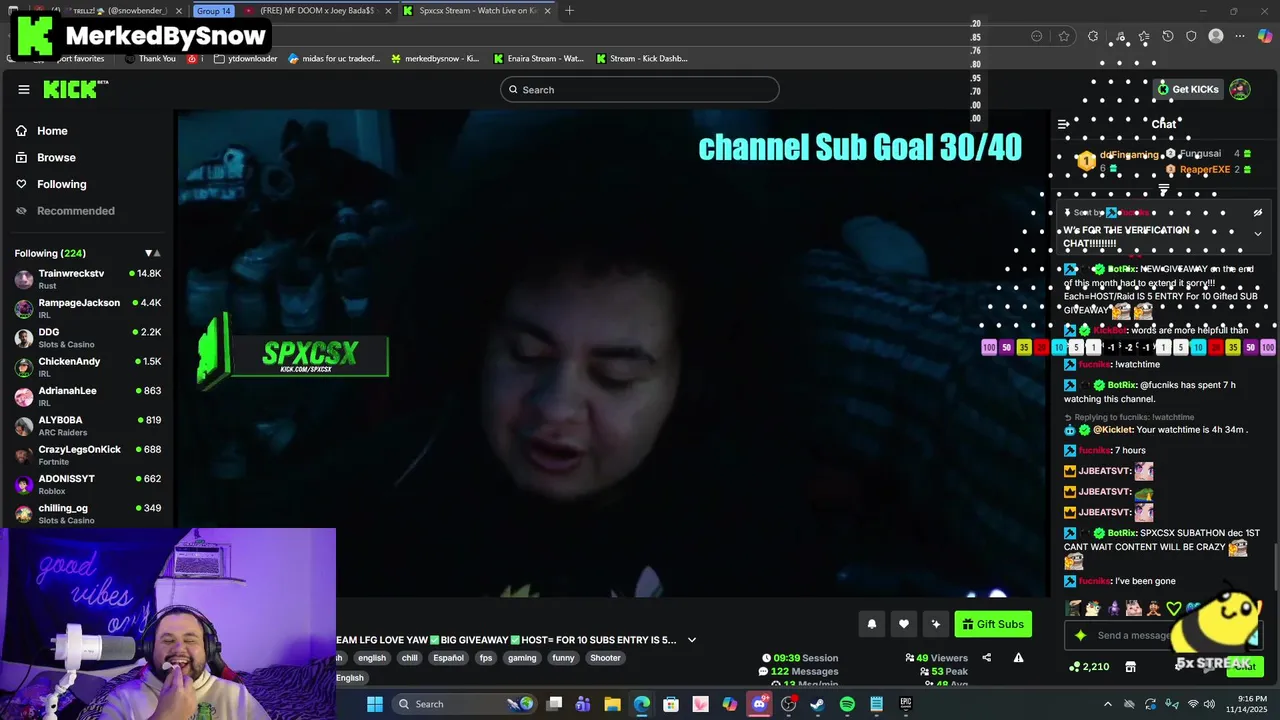
Task: Open CrazyLegsOnKick channel in following list
Action: click(x=87, y=455)
